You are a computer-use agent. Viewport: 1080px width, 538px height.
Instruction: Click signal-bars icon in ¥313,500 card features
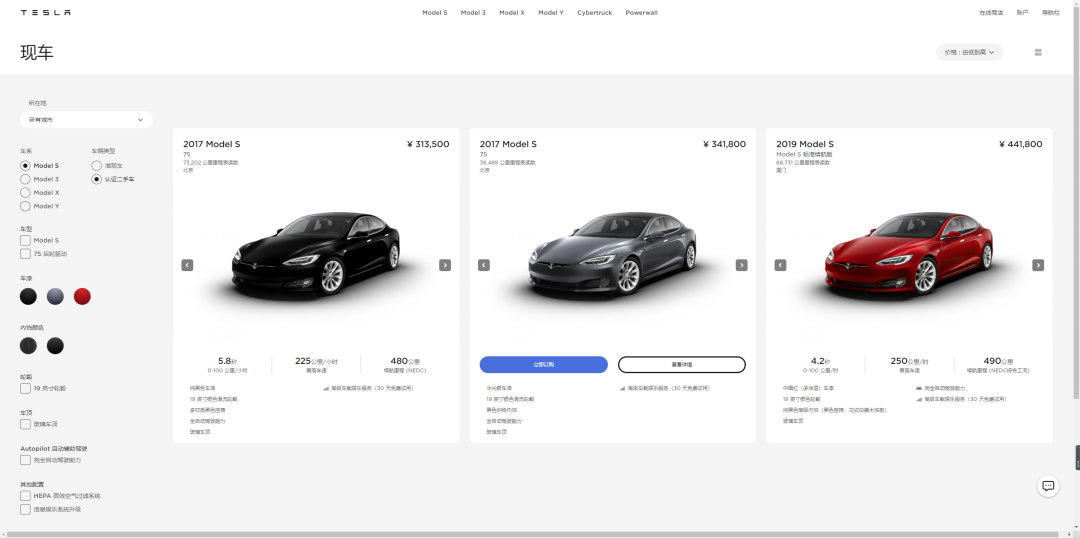tap(326, 389)
